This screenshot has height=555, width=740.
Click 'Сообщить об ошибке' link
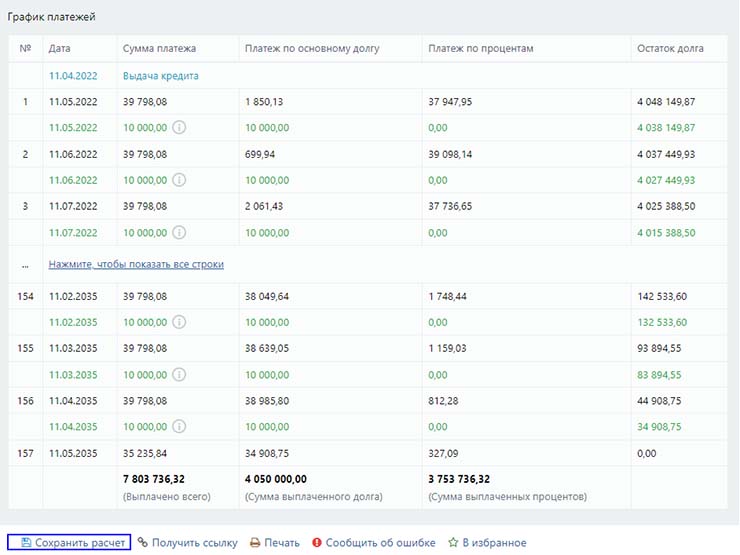point(380,543)
